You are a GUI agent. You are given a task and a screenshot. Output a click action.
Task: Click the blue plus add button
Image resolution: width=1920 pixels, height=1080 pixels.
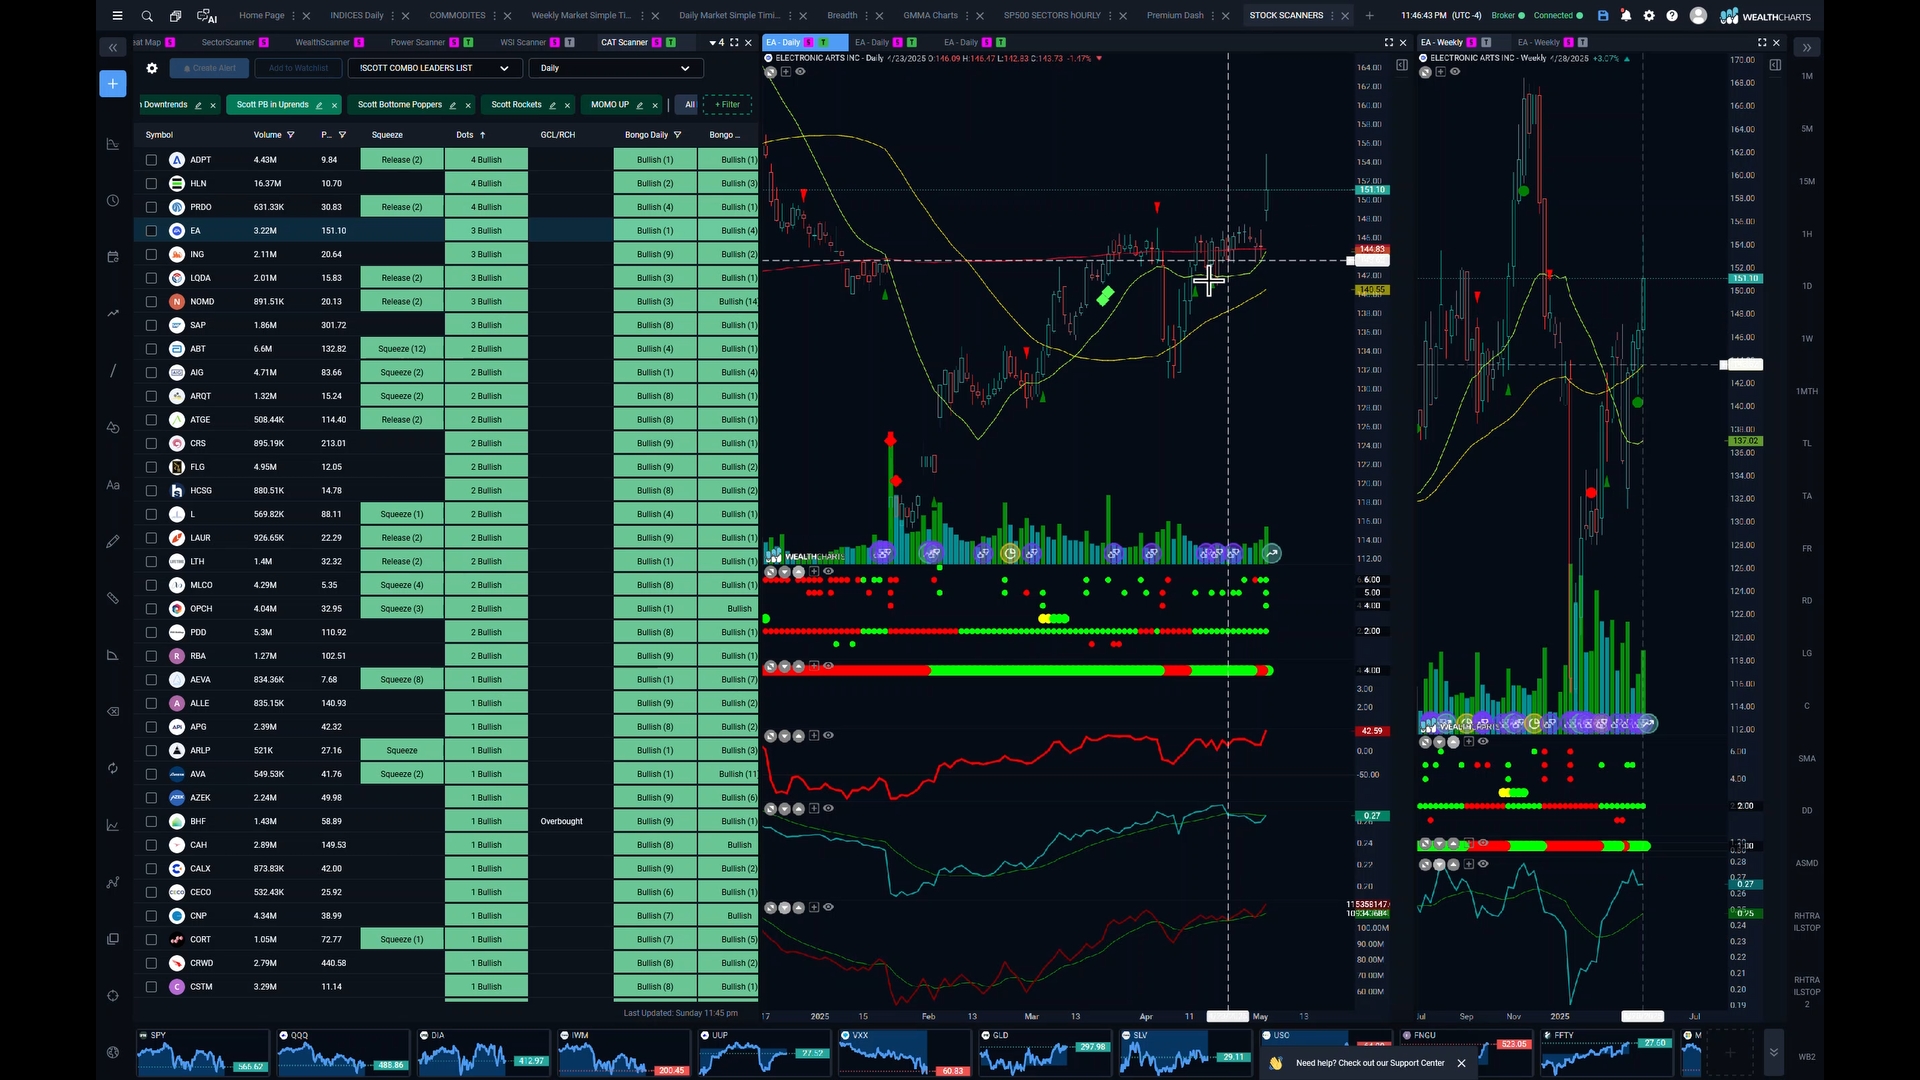[x=113, y=84]
